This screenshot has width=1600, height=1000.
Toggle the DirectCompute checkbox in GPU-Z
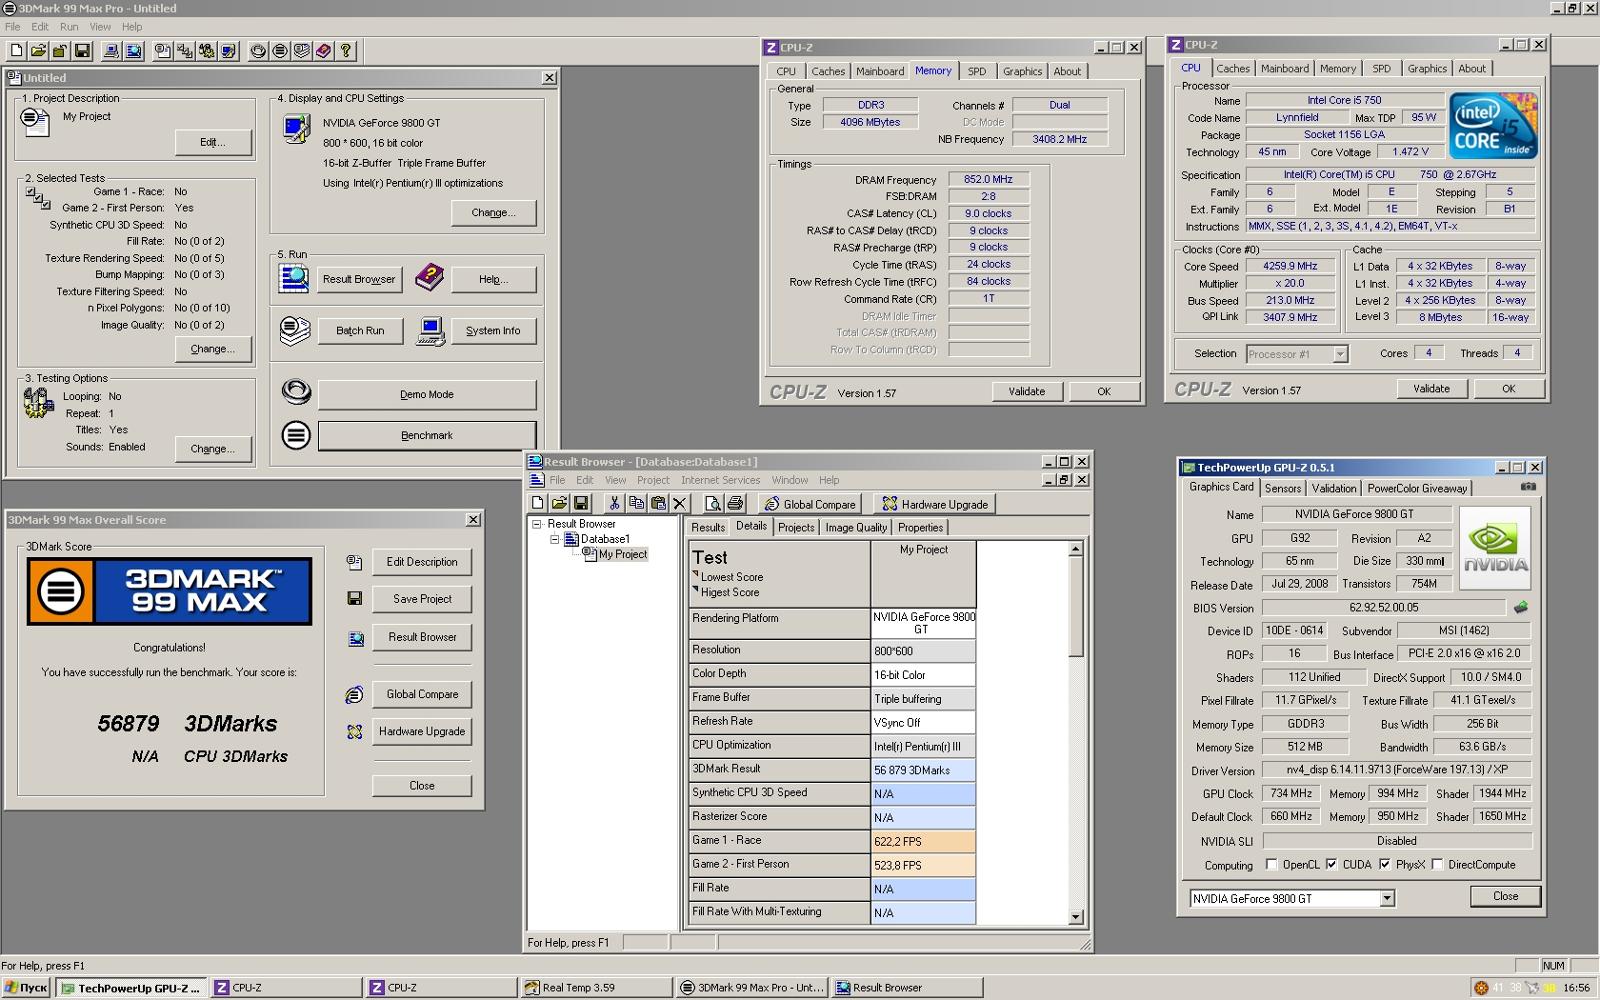click(1437, 864)
